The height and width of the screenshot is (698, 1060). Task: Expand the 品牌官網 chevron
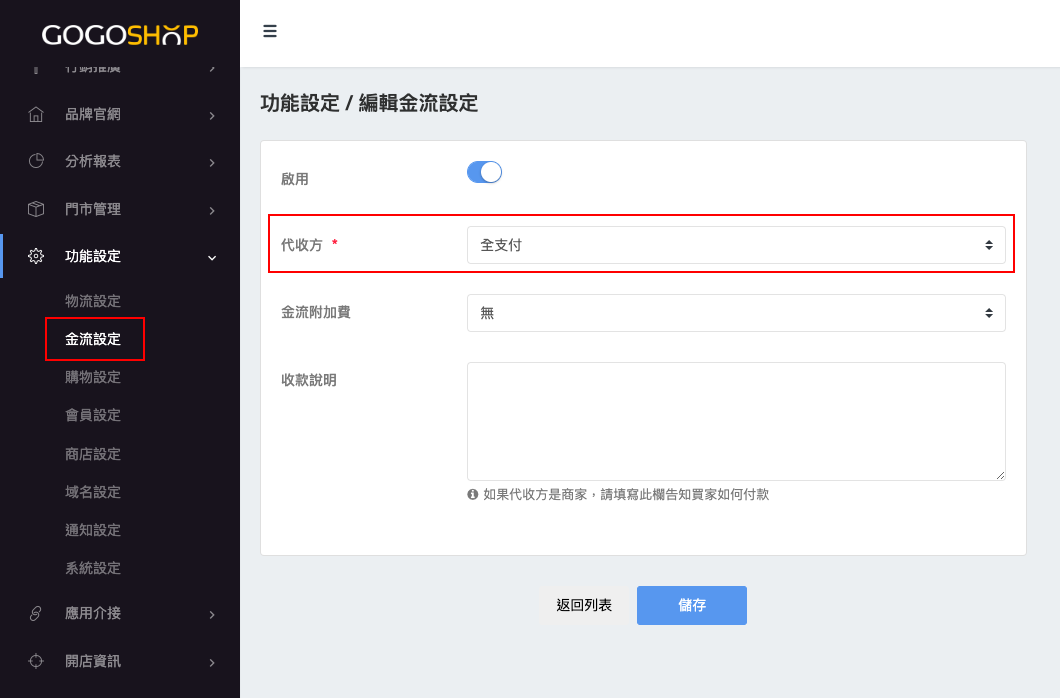[x=212, y=116]
